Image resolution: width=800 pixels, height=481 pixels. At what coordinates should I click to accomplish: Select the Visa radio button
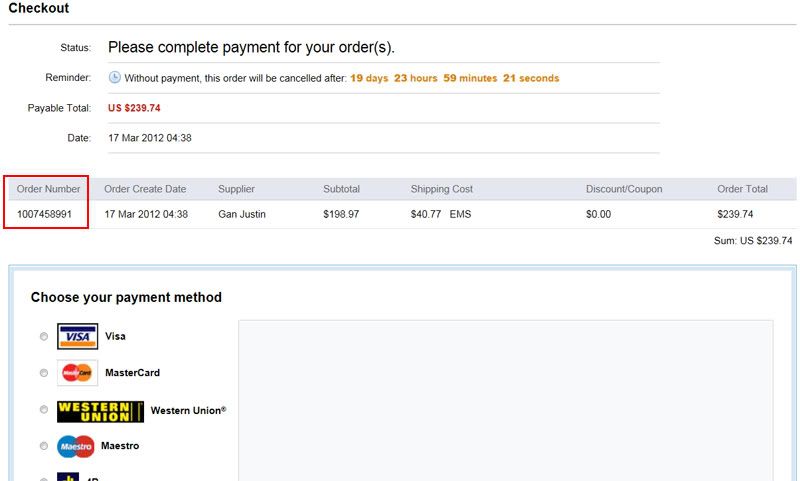point(43,337)
